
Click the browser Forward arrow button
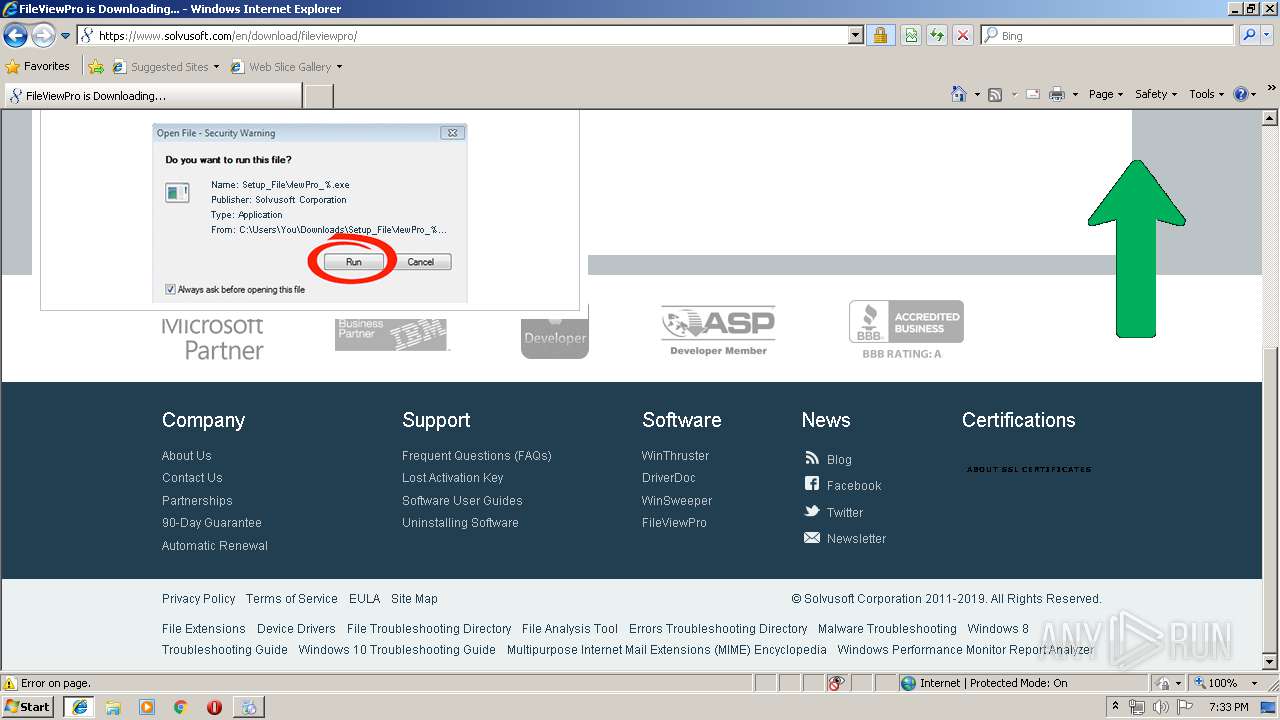click(x=43, y=36)
